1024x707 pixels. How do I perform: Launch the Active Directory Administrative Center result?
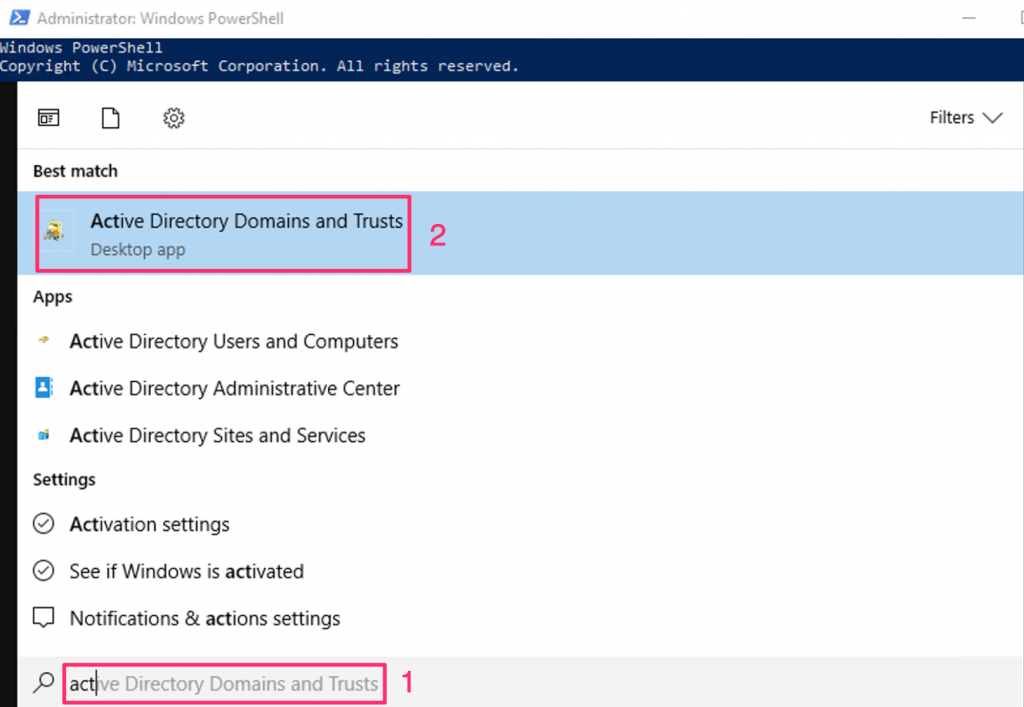(x=234, y=388)
